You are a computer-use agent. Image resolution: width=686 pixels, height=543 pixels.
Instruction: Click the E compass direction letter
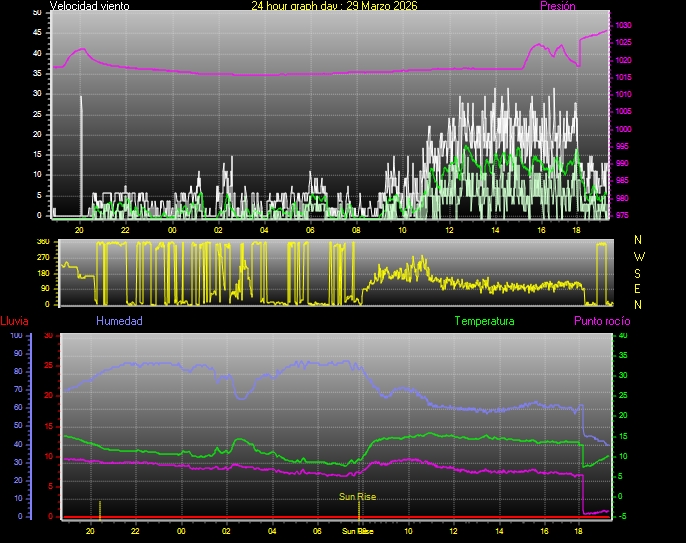638,288
